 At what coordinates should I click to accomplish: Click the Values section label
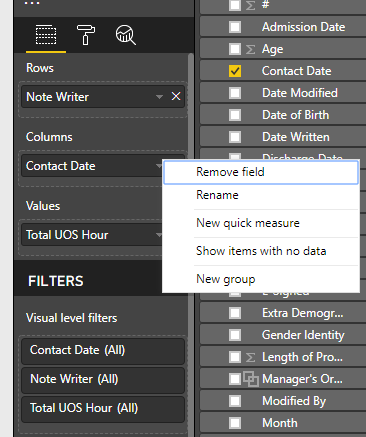coord(43,206)
